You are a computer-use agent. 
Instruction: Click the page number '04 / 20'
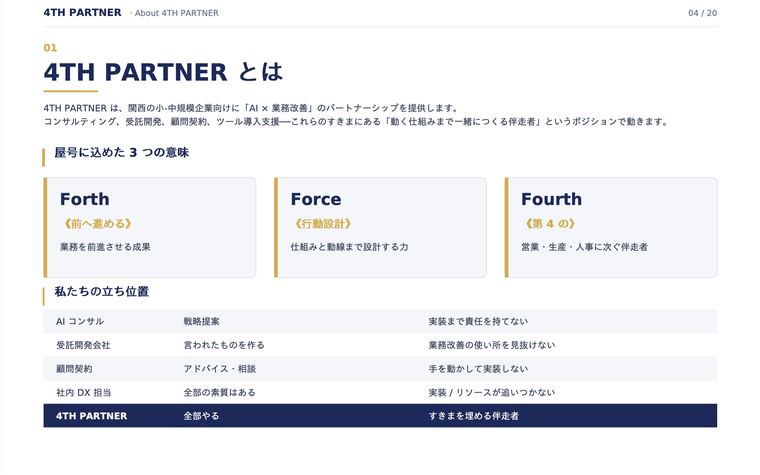click(702, 13)
